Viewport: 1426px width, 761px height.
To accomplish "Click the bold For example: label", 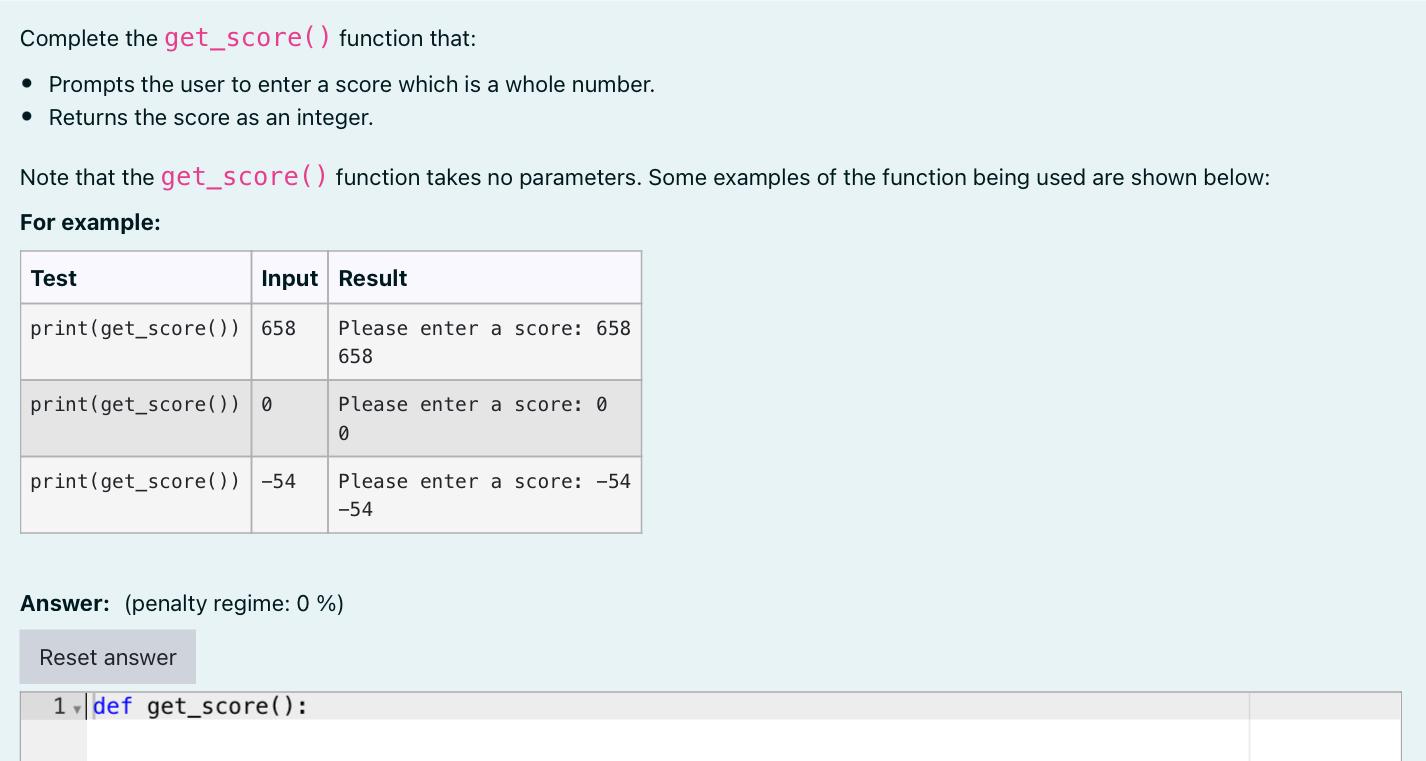I will click(x=89, y=222).
